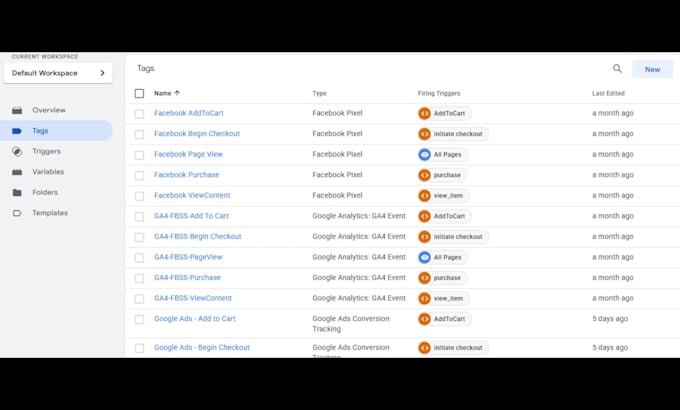Screen dimensions: 680x410
Task: Click the Last Edited column header
Action: pyautogui.click(x=608, y=93)
